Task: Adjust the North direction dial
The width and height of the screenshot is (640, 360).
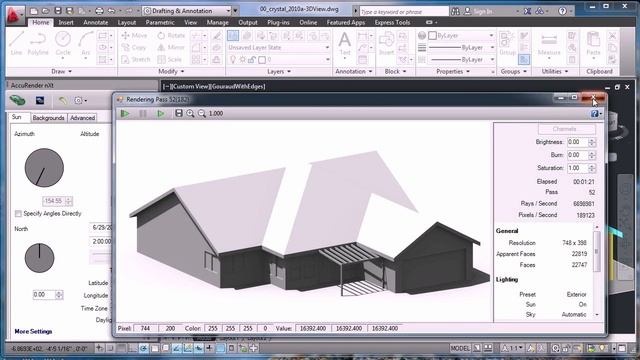Action: 39,258
